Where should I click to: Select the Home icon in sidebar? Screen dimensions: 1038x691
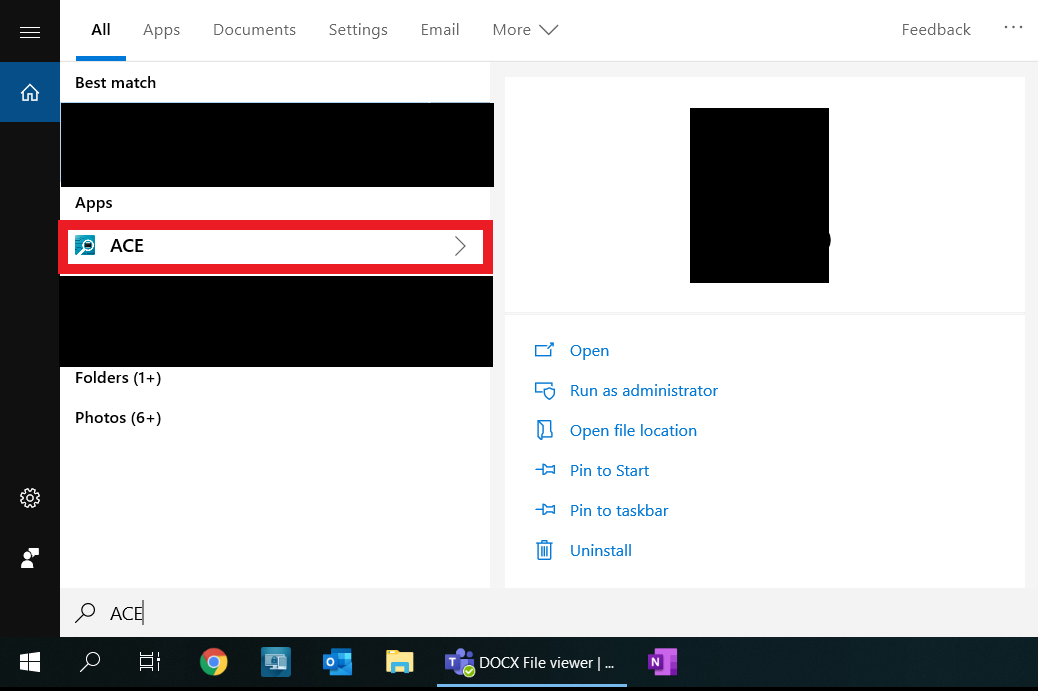click(30, 93)
